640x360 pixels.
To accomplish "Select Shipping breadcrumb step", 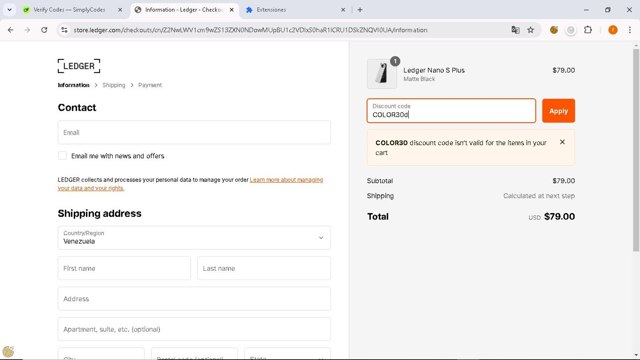I will (x=113, y=85).
